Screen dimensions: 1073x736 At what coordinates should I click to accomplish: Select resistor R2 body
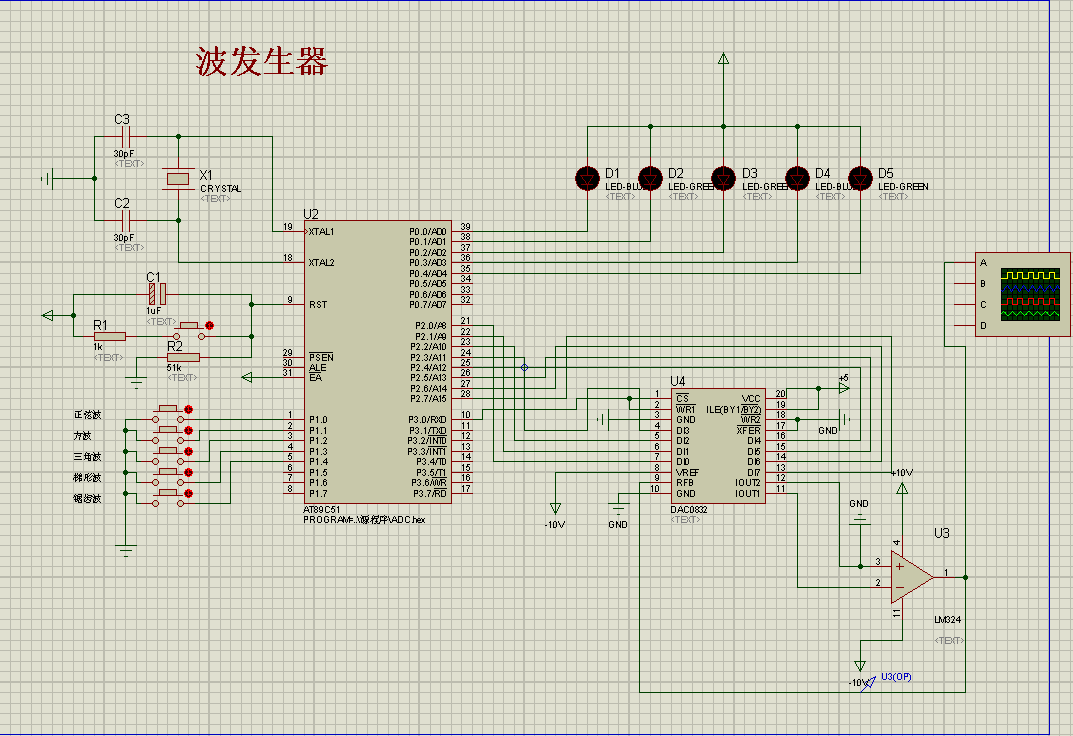coord(183,357)
